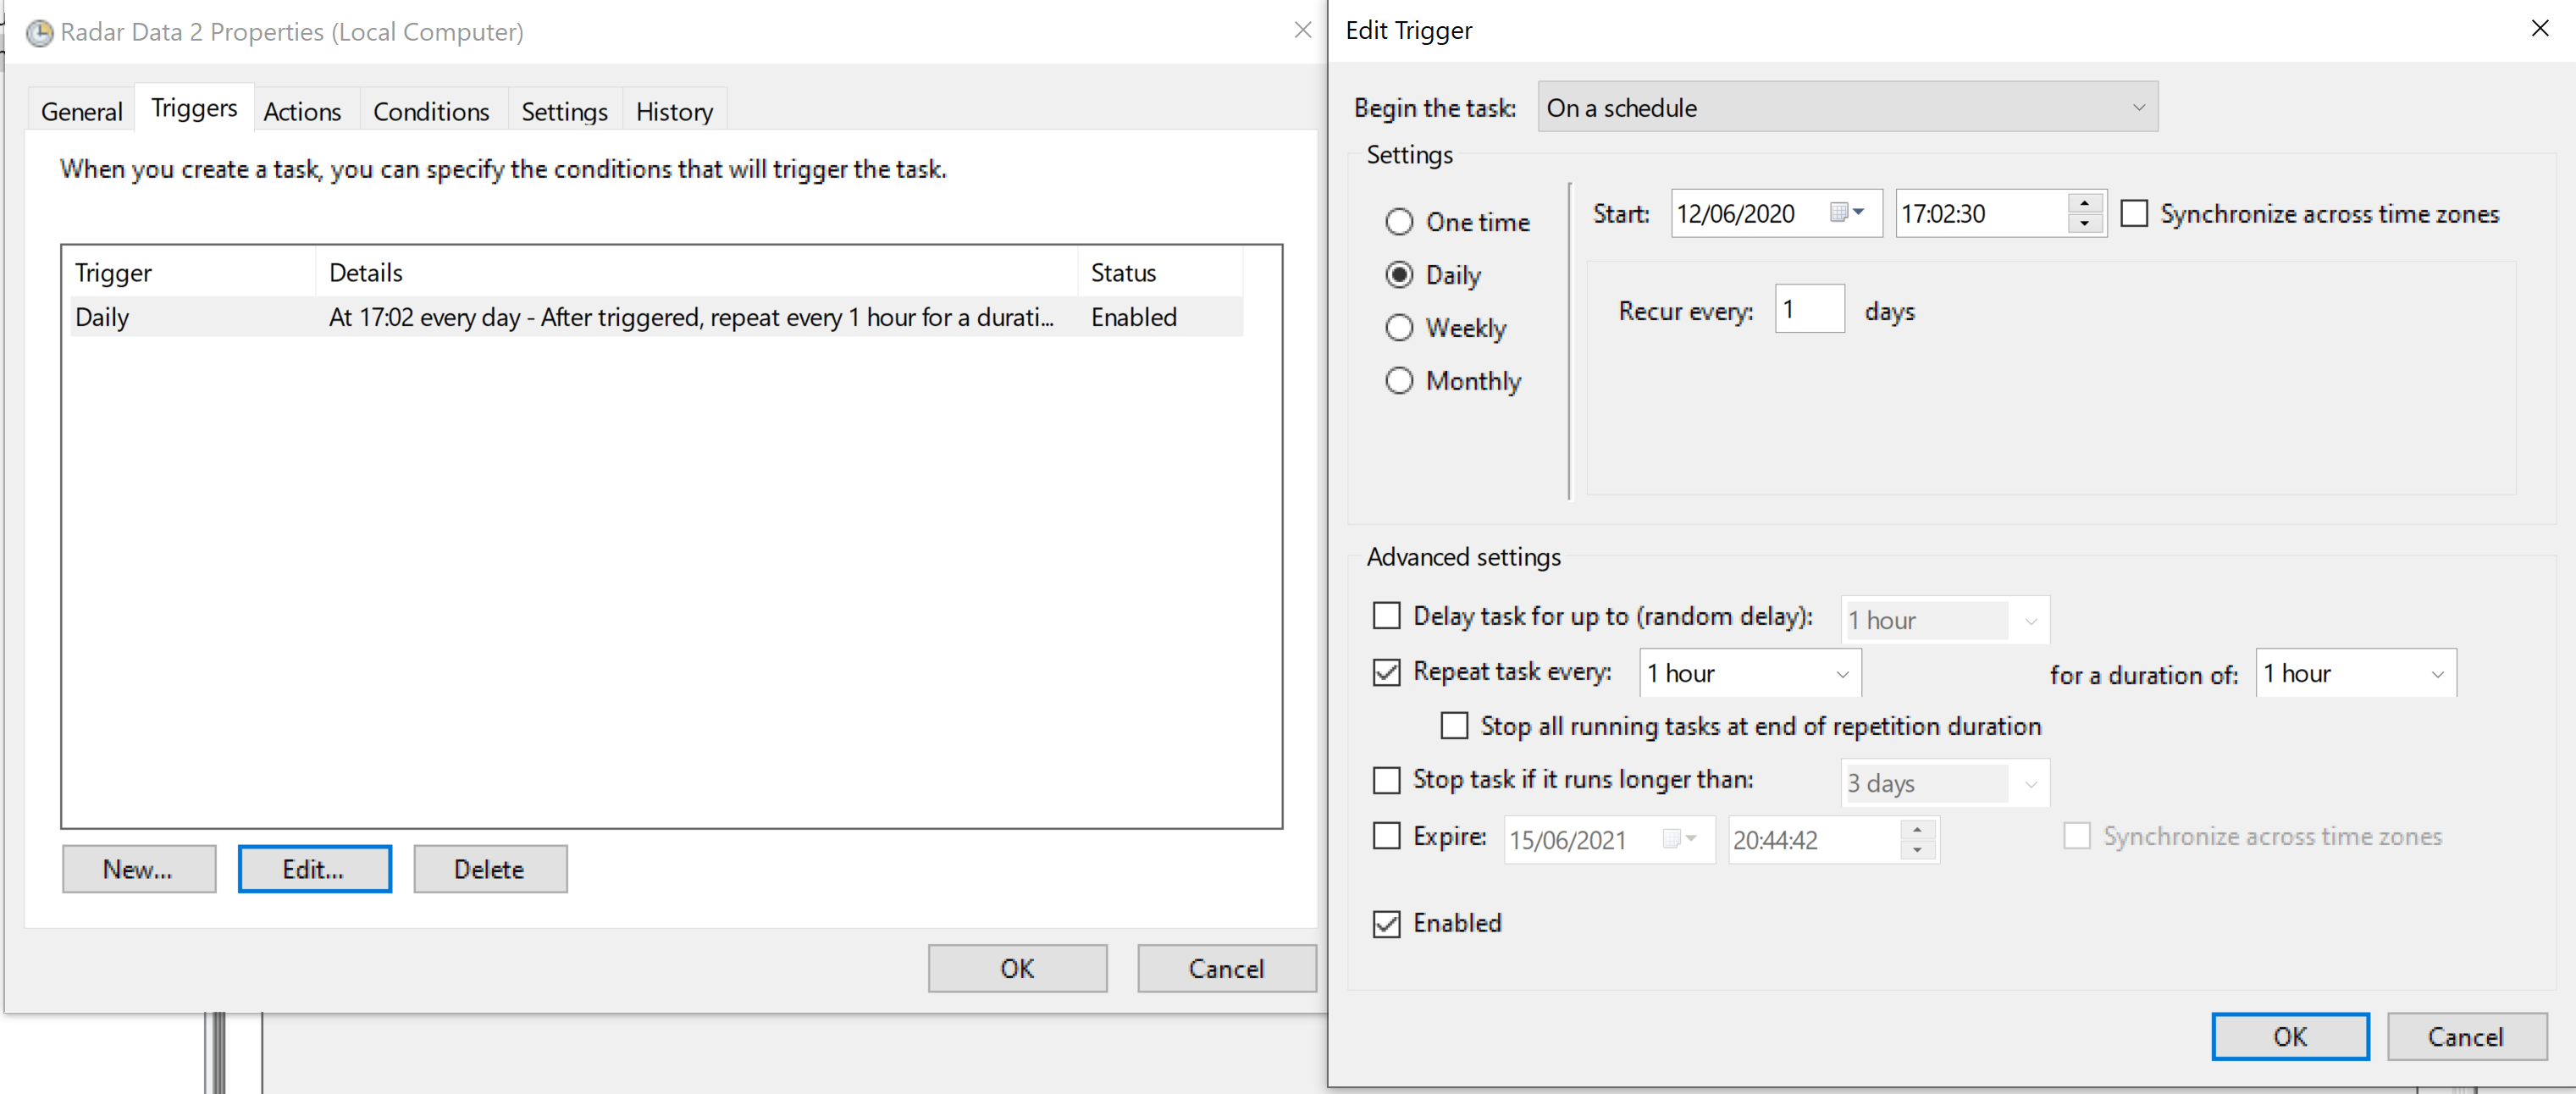The height and width of the screenshot is (1094, 2576).
Task: Select the One time radio button
Action: coord(1399,222)
